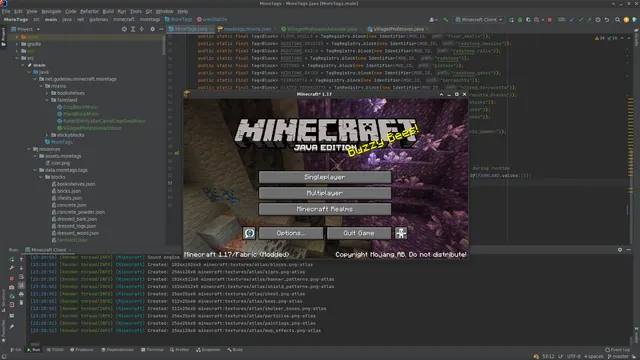The image size is (640, 360).
Task: Click red Stop icon in Run panel
Action: pos(12,278)
